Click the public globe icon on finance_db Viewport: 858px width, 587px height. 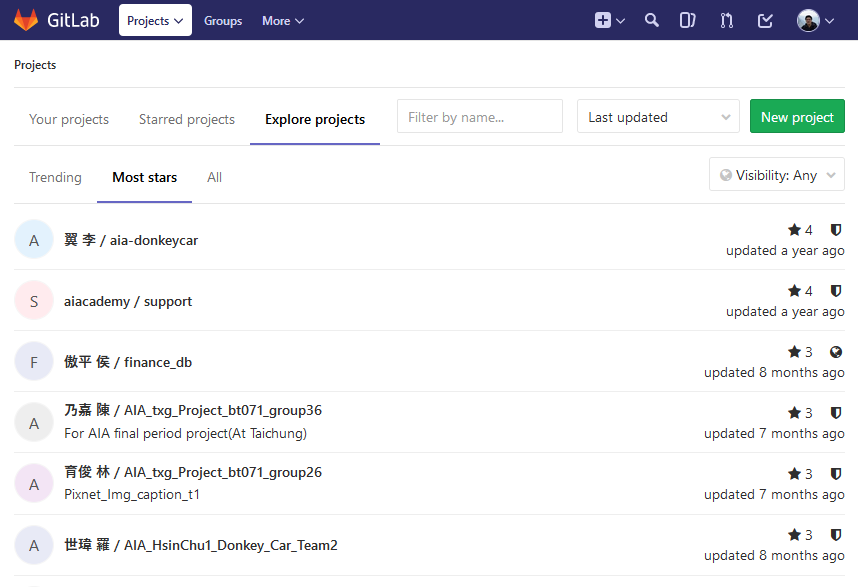[836, 352]
